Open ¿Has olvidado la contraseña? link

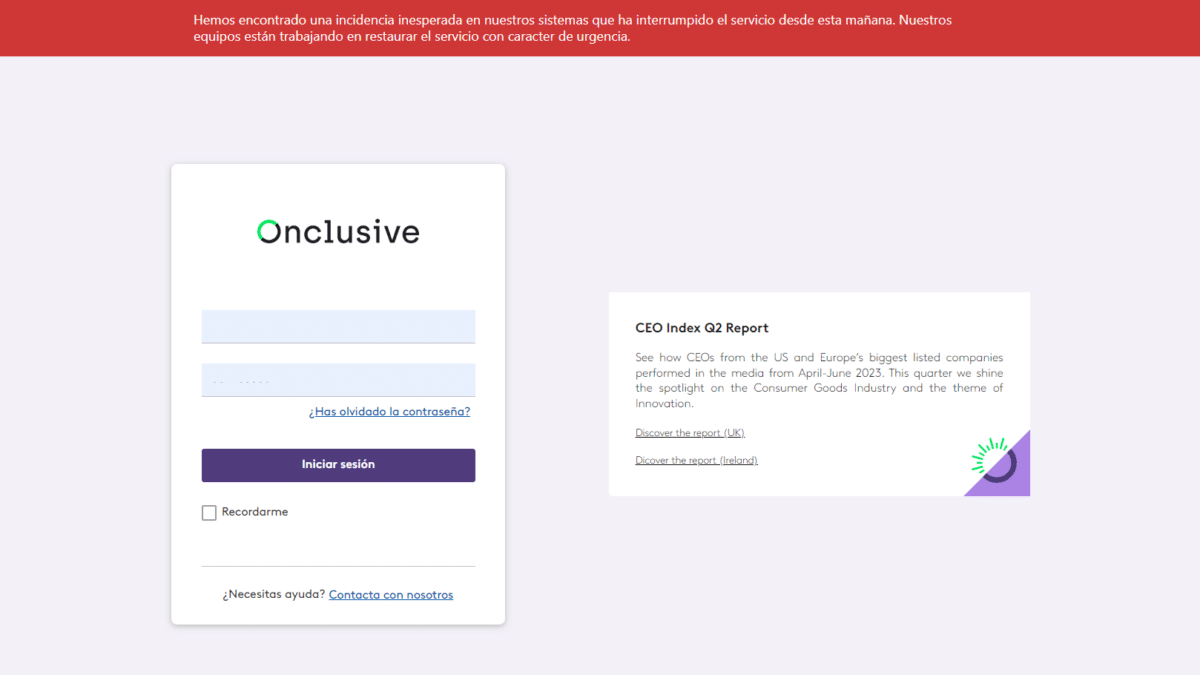(x=389, y=411)
